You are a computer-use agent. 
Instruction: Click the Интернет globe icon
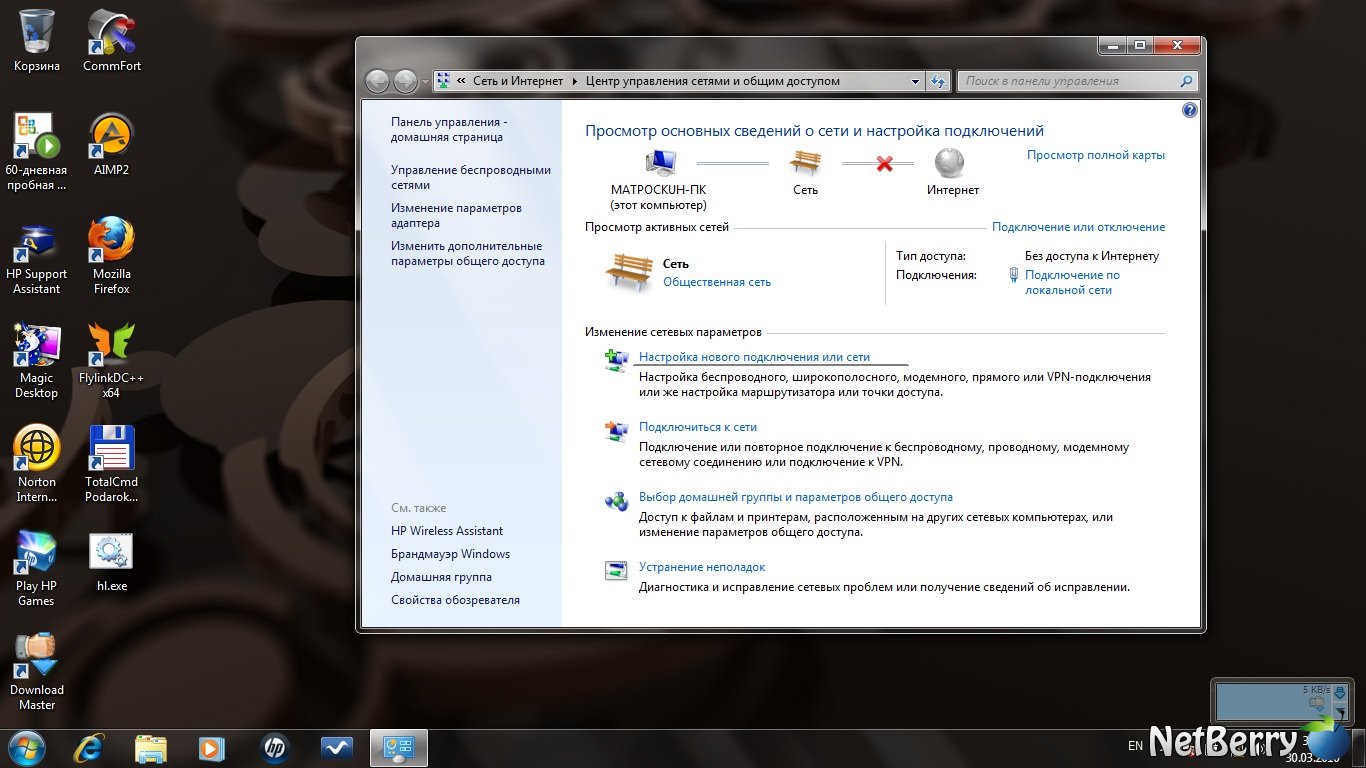point(949,162)
